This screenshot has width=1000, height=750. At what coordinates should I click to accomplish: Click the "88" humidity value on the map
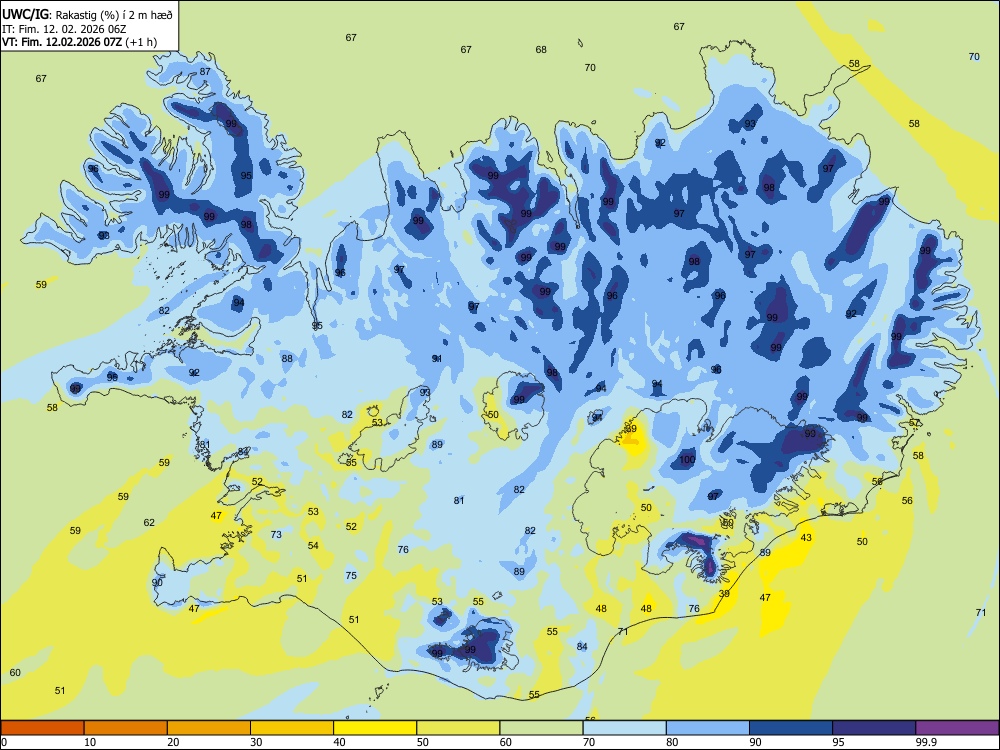point(287,358)
